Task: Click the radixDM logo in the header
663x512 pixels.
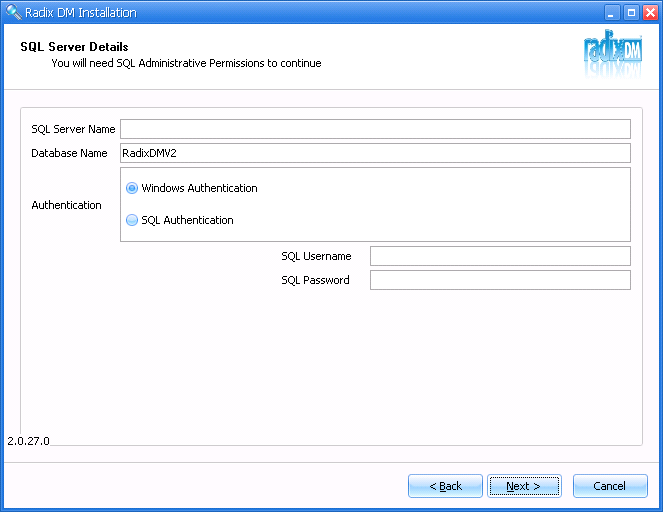Action: click(x=613, y=54)
